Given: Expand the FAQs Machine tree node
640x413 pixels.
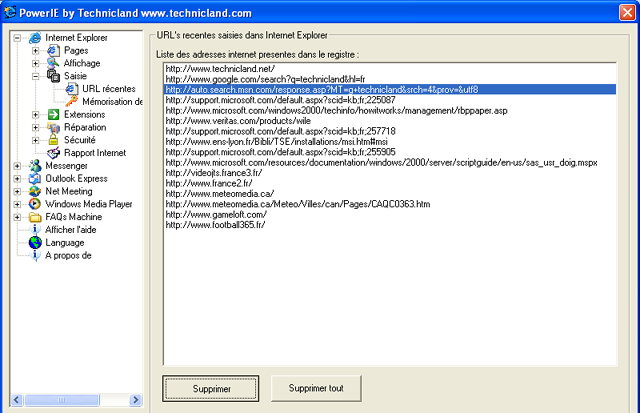Looking at the screenshot, I should 17,217.
